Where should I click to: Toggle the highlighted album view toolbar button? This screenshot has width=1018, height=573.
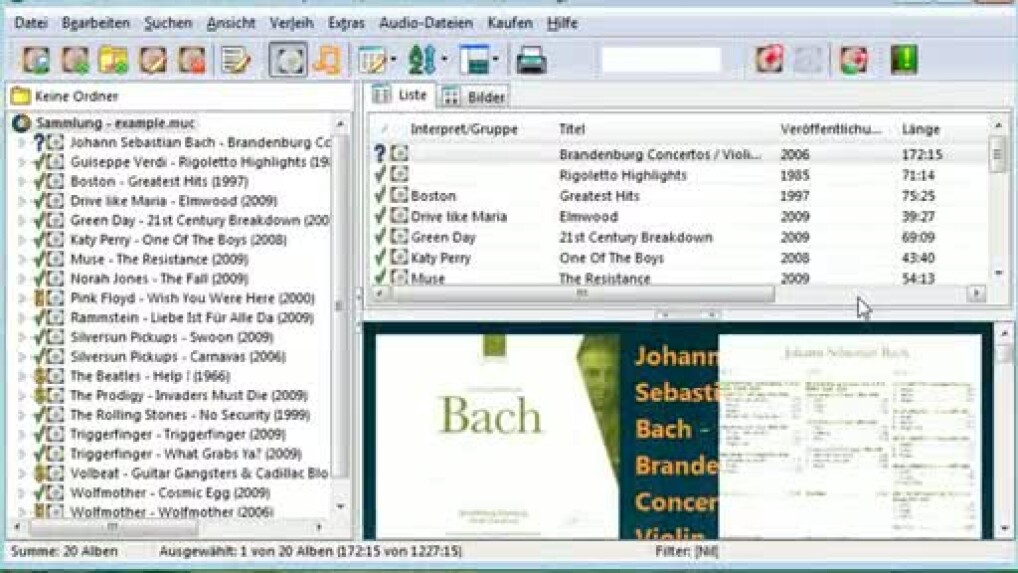[288, 60]
